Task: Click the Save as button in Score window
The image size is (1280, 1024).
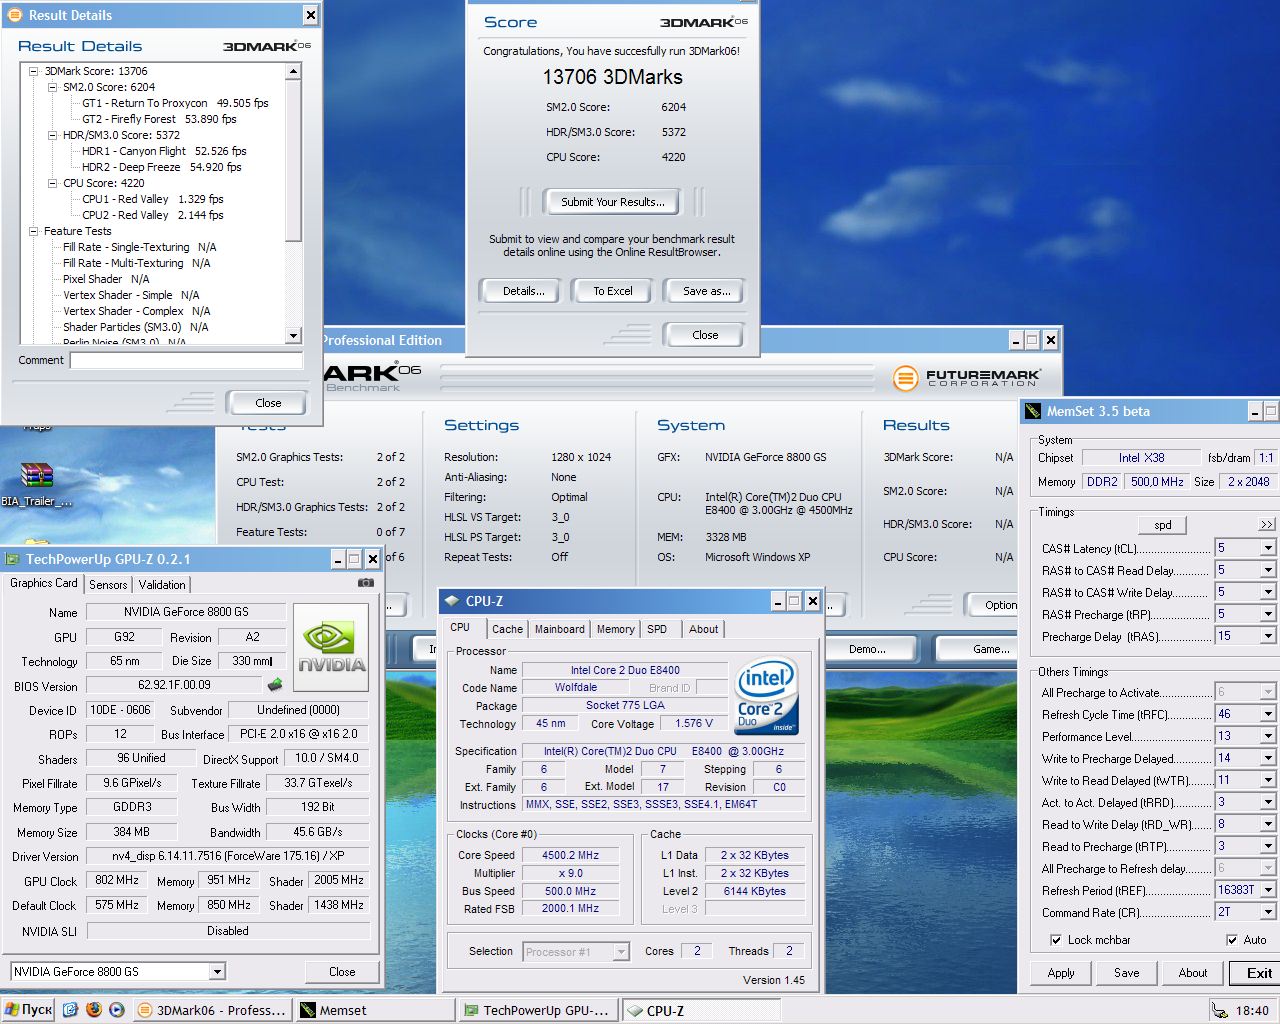Action: coord(706,291)
